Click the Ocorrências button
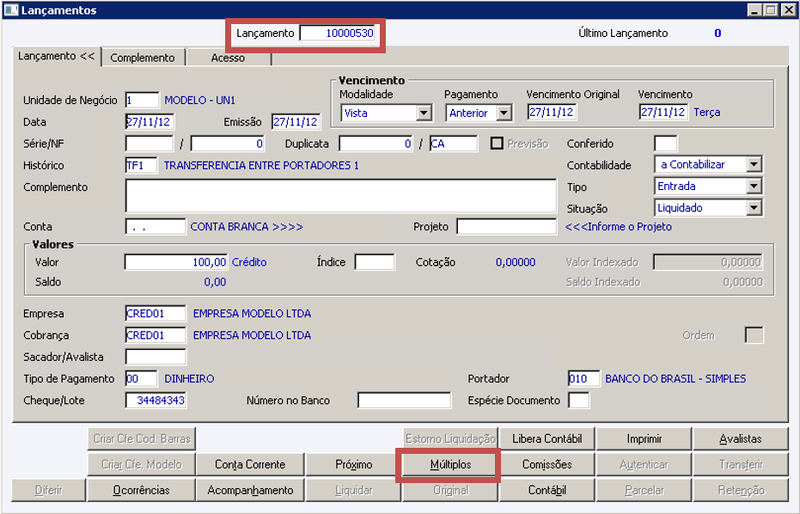This screenshot has width=800, height=514. (141, 490)
